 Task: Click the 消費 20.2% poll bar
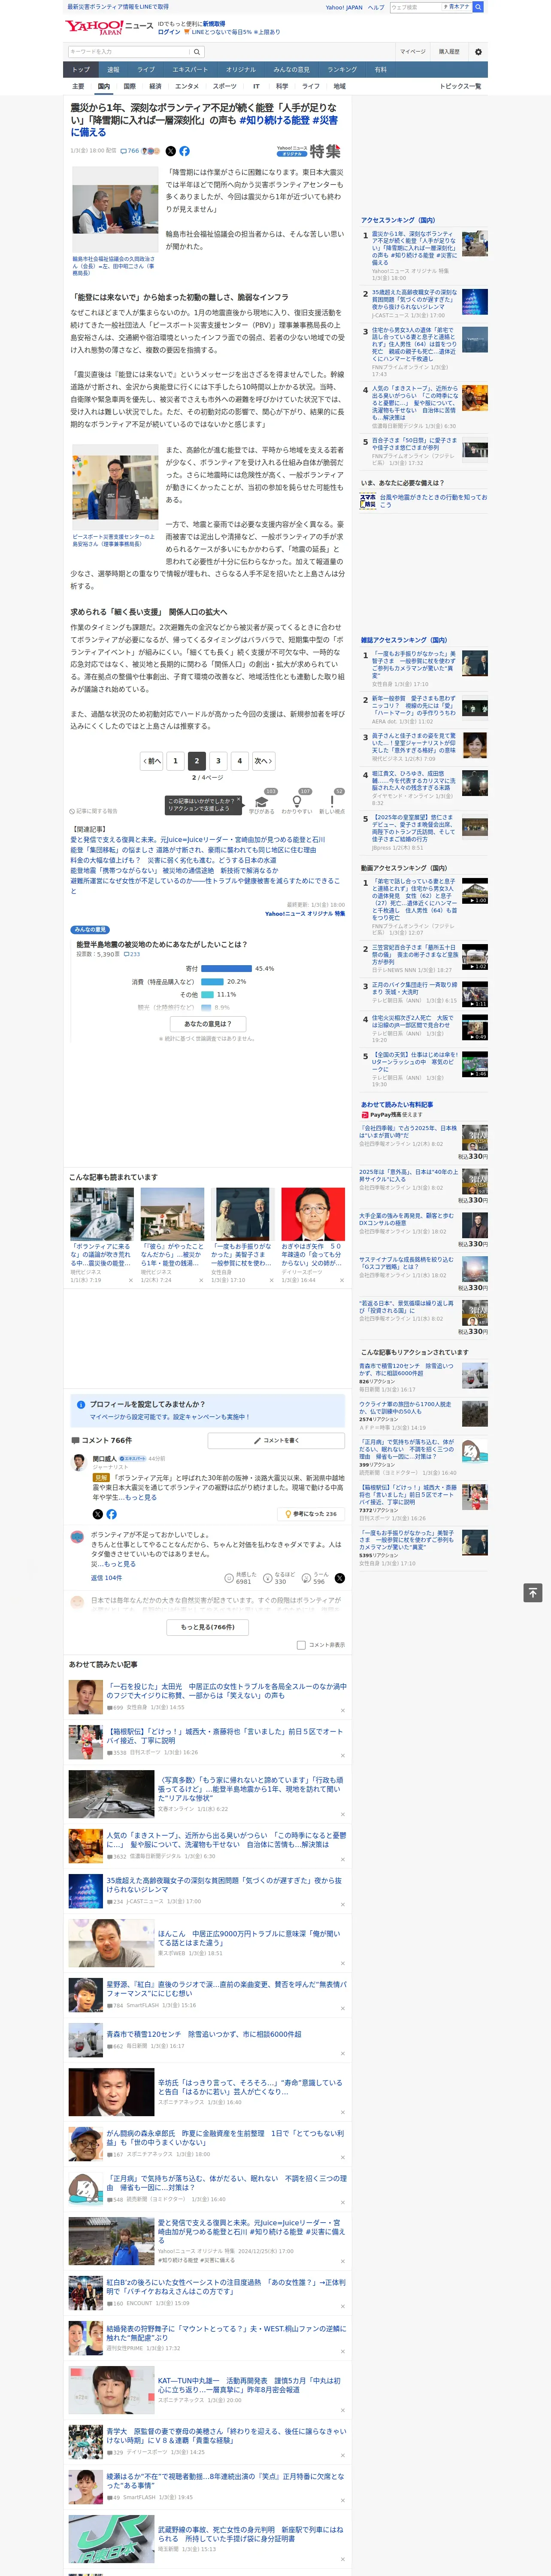click(213, 981)
